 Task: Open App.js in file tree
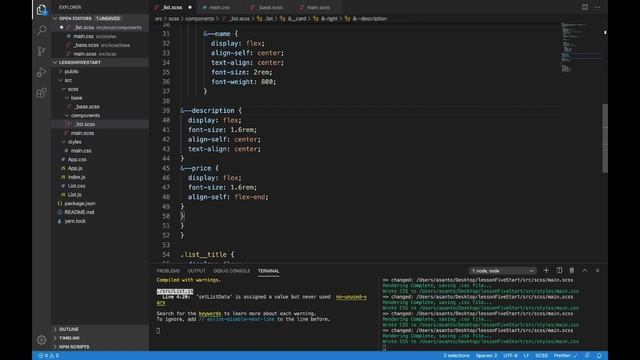point(75,168)
